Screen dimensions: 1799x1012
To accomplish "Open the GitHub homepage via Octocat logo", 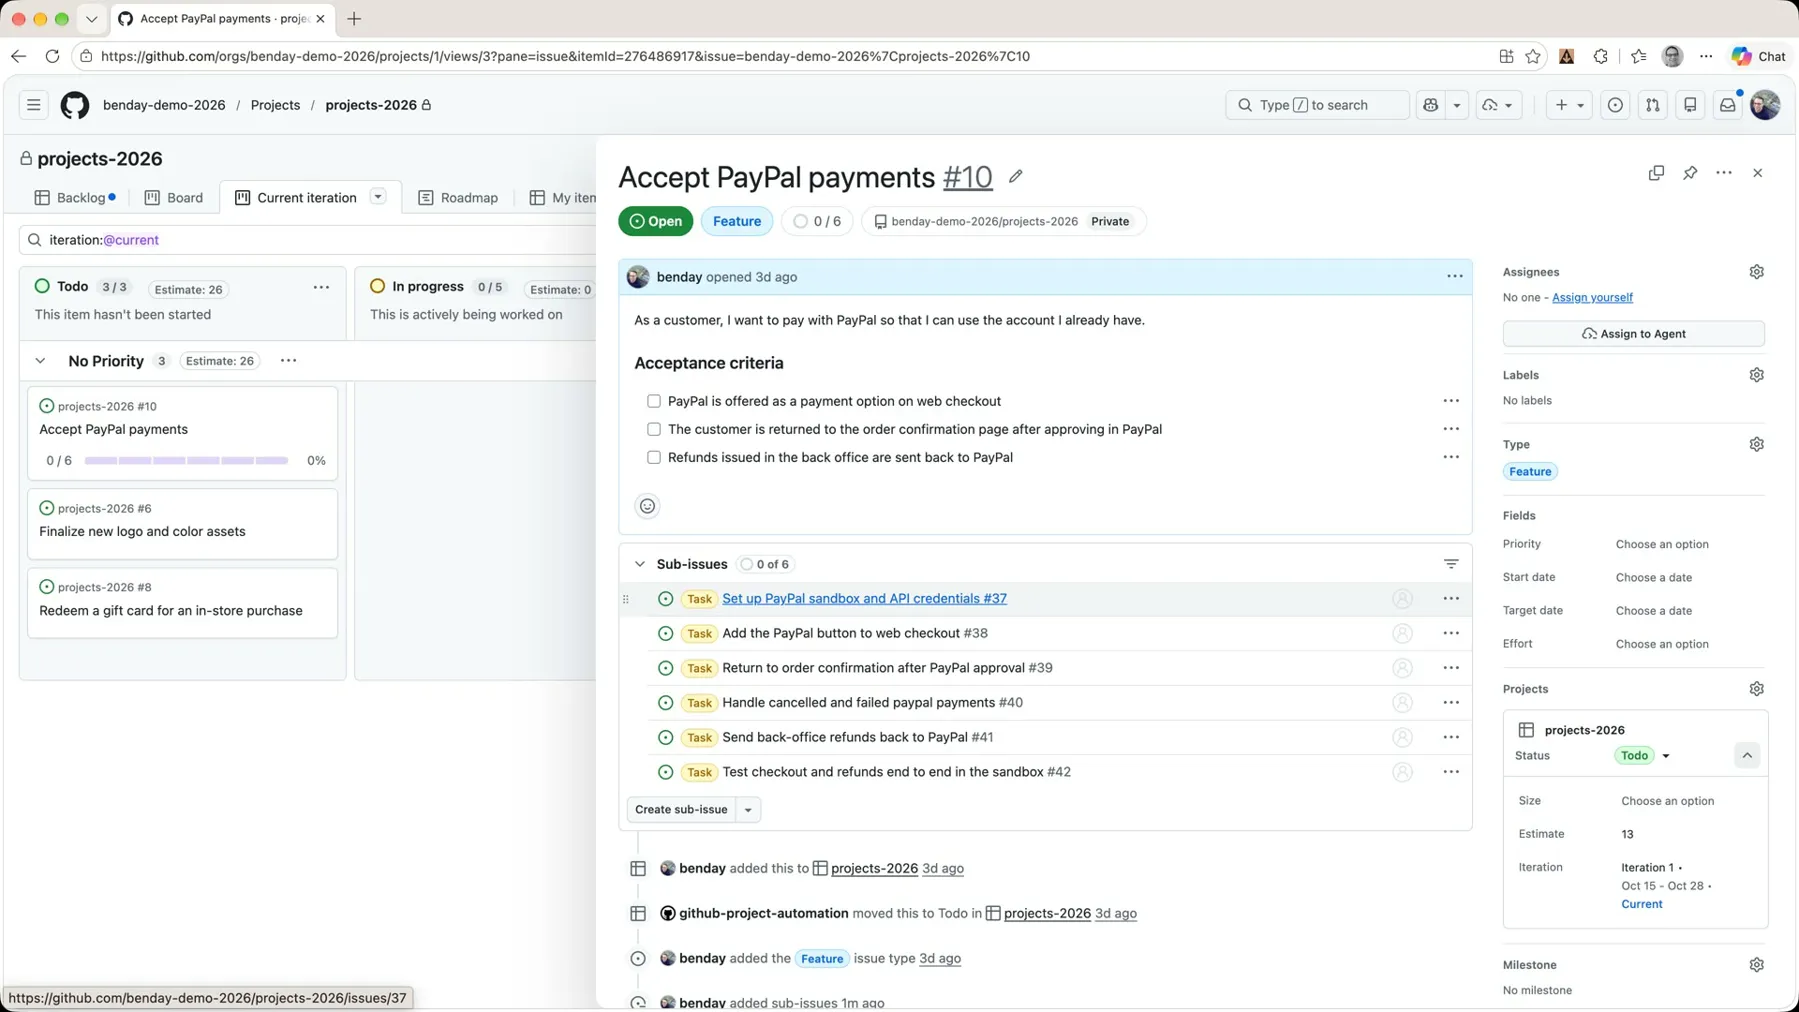I will click(75, 105).
